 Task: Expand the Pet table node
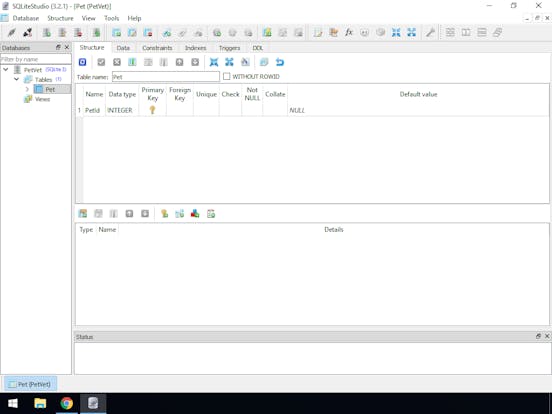coord(27,89)
